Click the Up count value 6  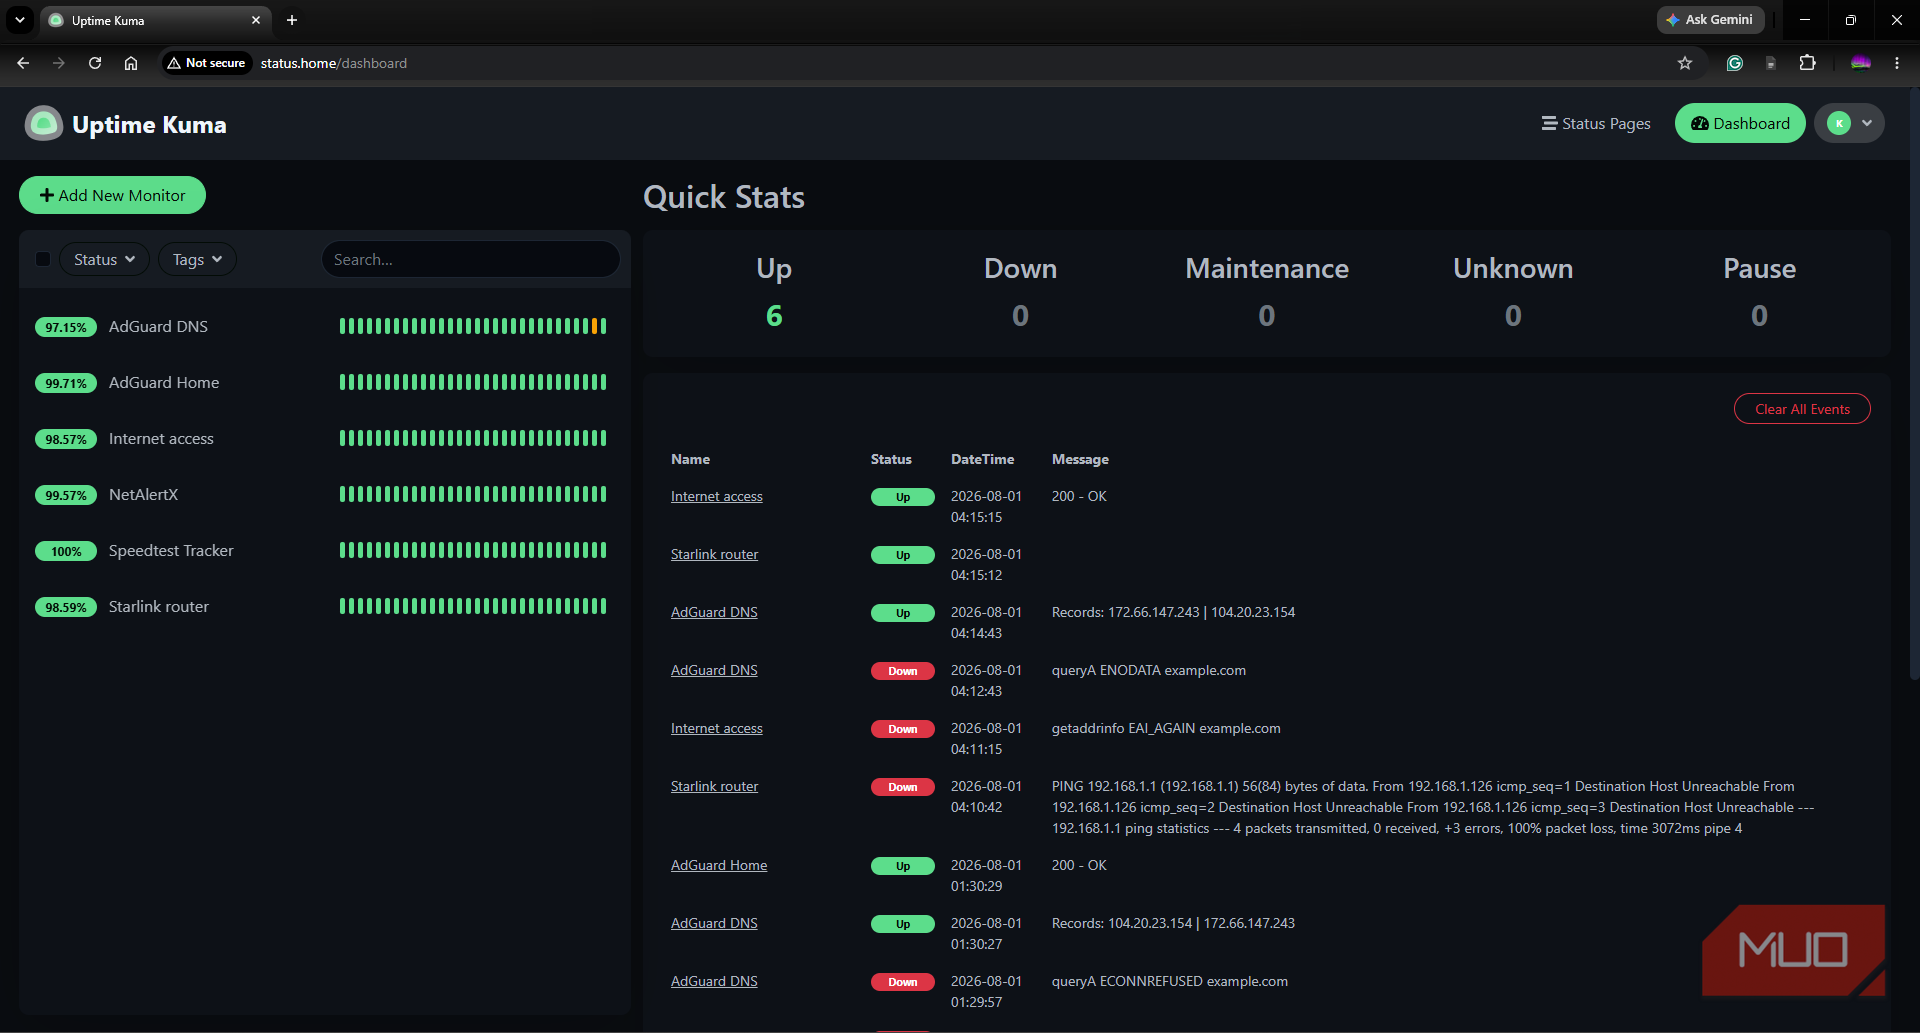pyautogui.click(x=774, y=316)
